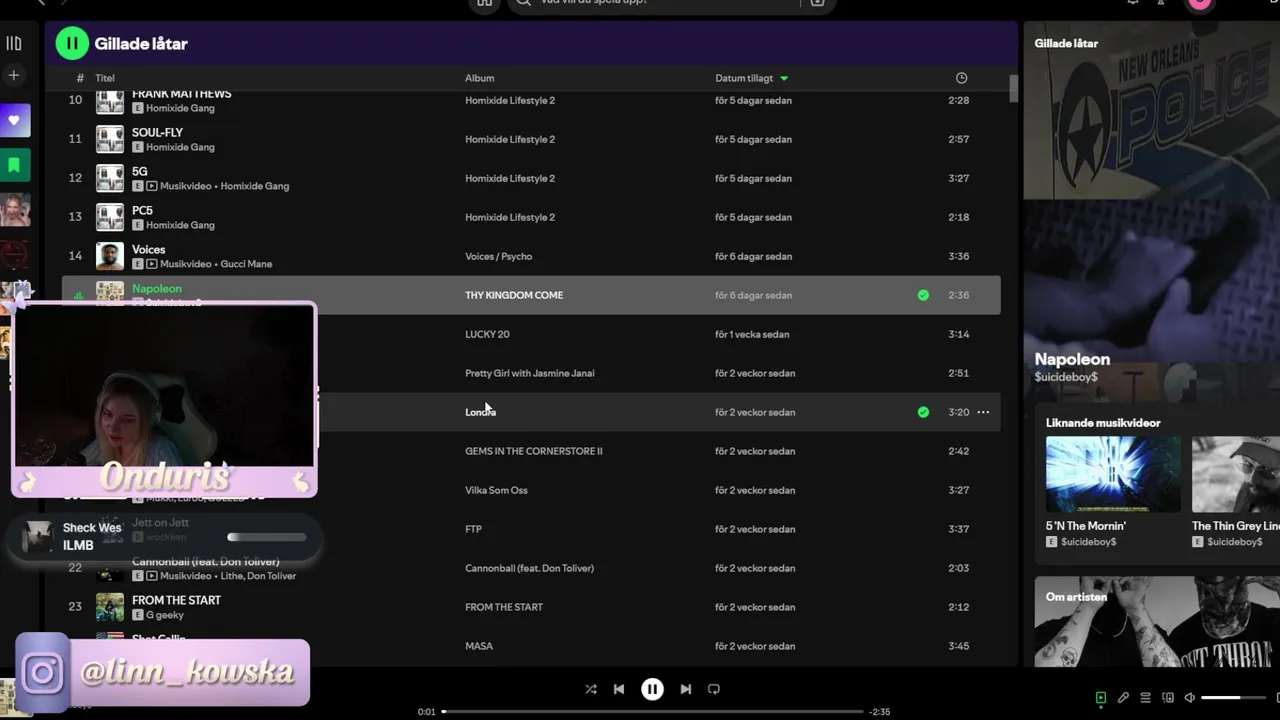Sort by Datum tillagt column
This screenshot has height=720, width=1280.
point(751,78)
